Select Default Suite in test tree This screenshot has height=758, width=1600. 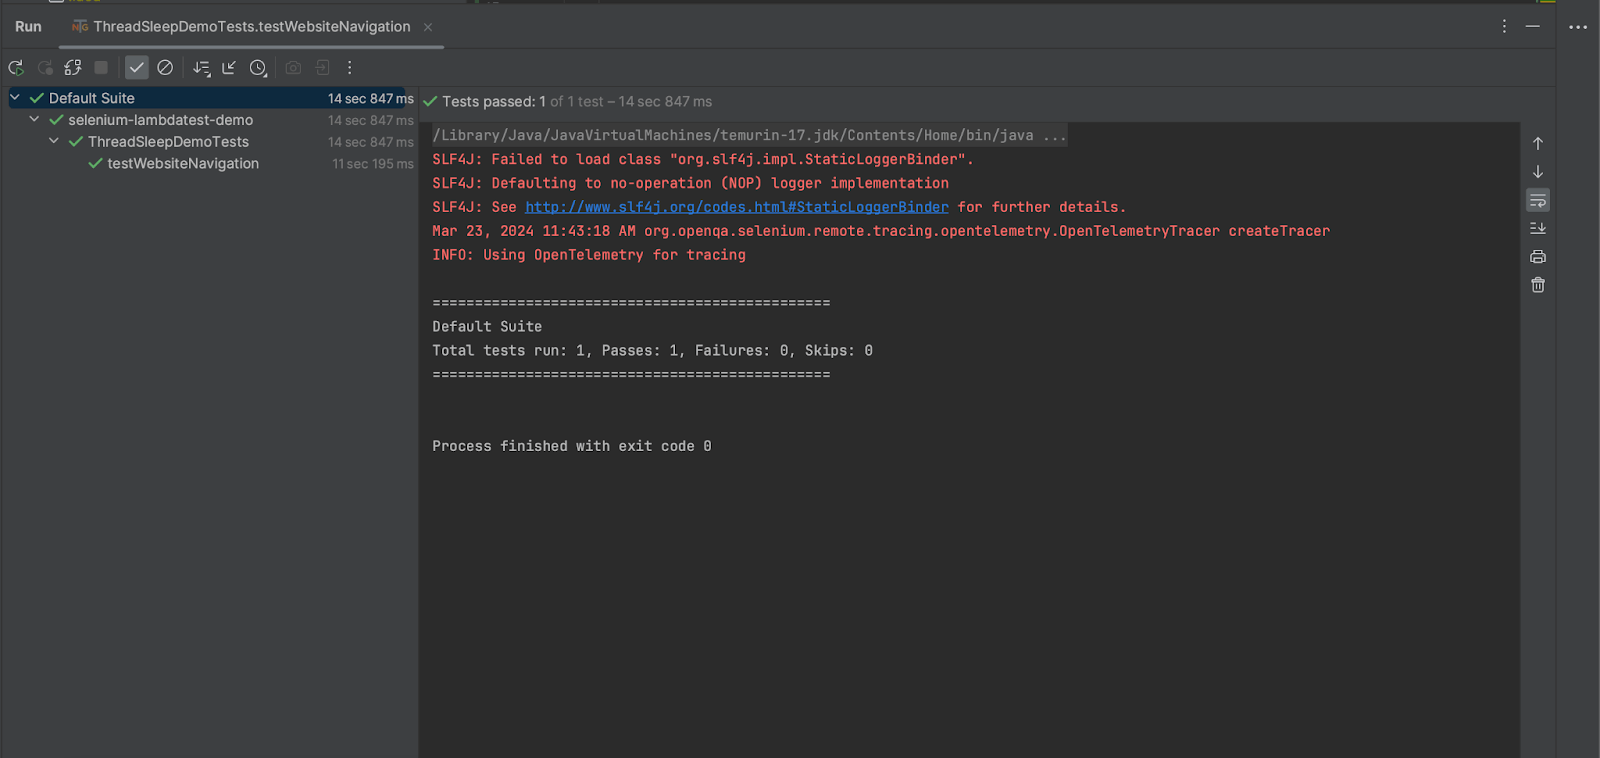click(91, 98)
